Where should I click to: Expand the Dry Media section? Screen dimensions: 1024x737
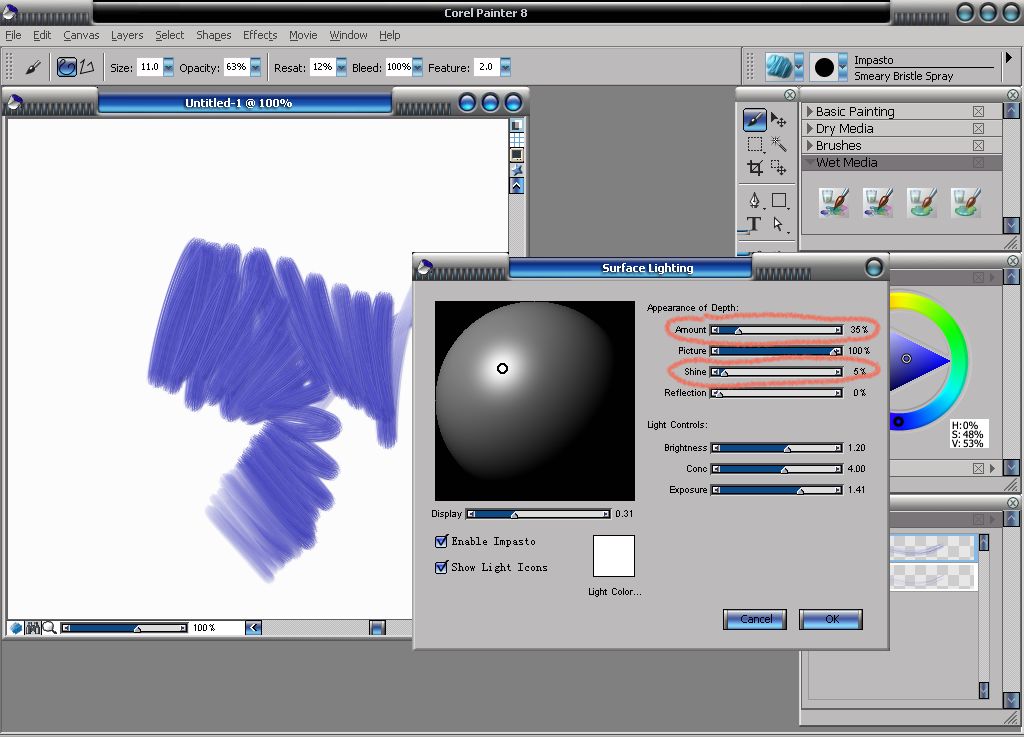(x=810, y=129)
